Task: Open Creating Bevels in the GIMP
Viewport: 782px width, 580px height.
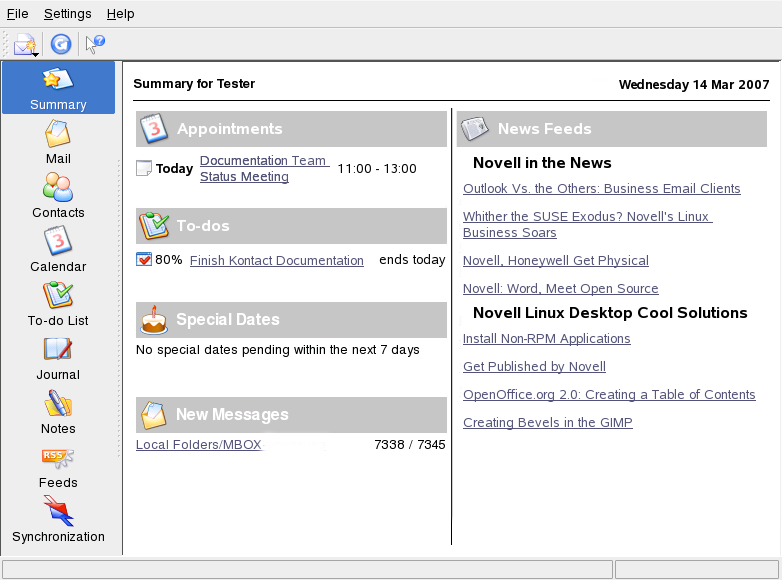Action: [548, 422]
